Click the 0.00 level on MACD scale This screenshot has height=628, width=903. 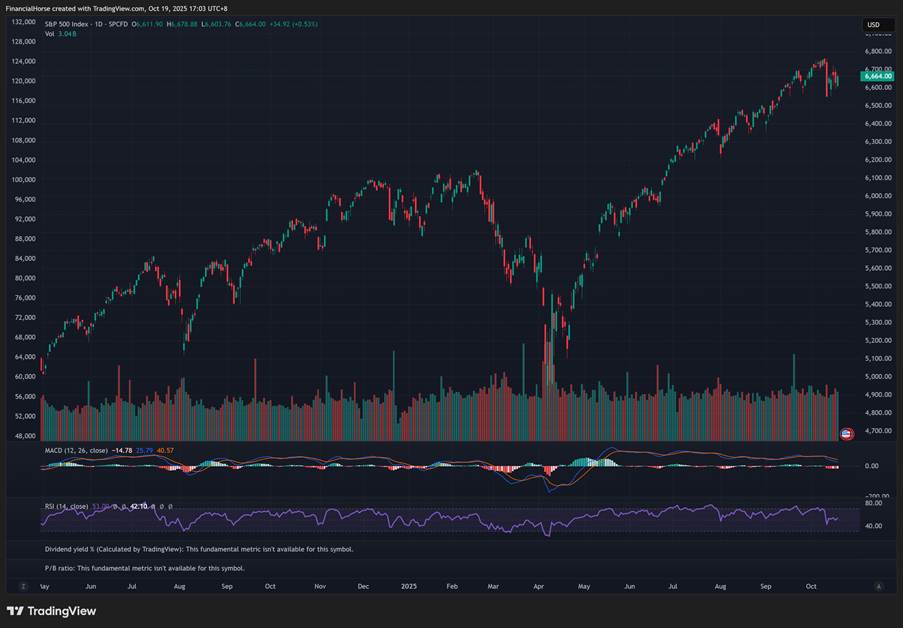coord(872,466)
